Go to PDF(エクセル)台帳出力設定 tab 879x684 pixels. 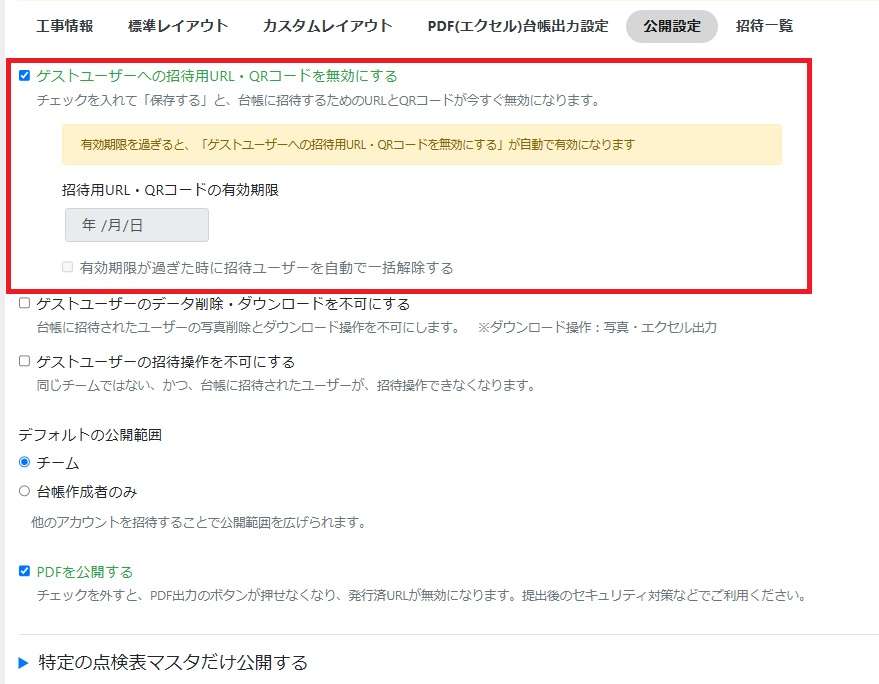(517, 26)
